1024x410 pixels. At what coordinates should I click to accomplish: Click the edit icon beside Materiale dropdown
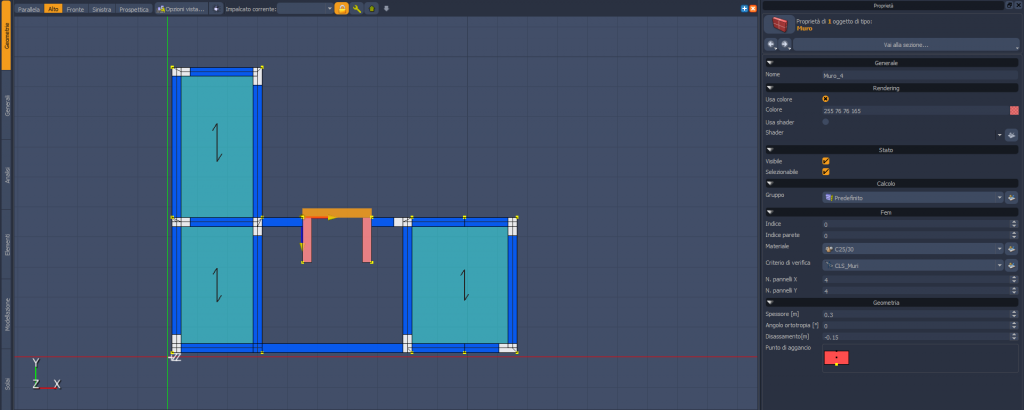[x=1011, y=248]
